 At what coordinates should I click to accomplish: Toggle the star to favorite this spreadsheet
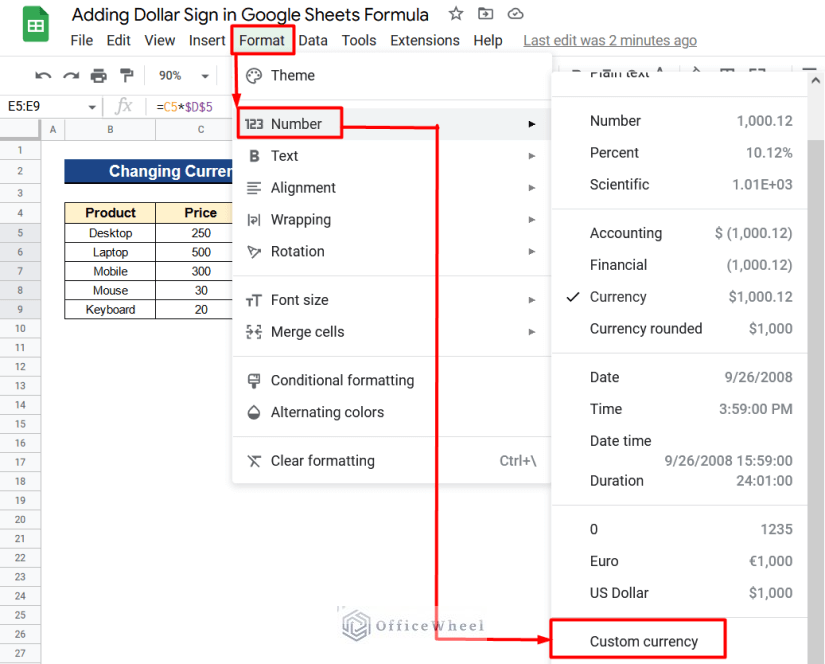(x=455, y=14)
